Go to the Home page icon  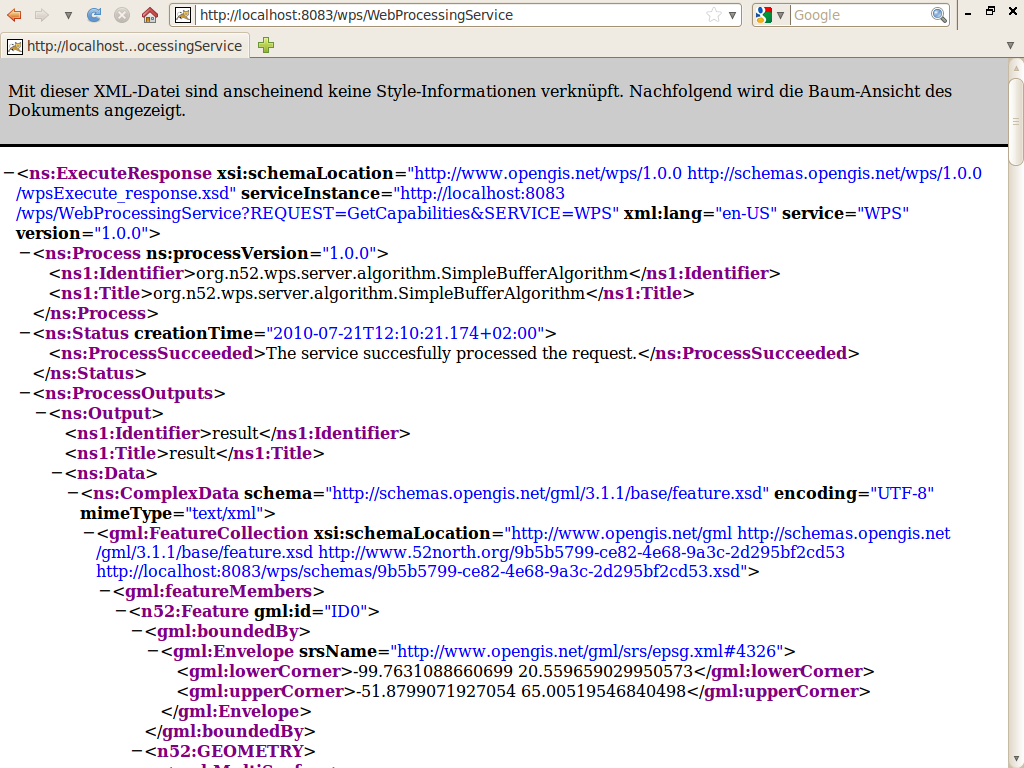149,15
